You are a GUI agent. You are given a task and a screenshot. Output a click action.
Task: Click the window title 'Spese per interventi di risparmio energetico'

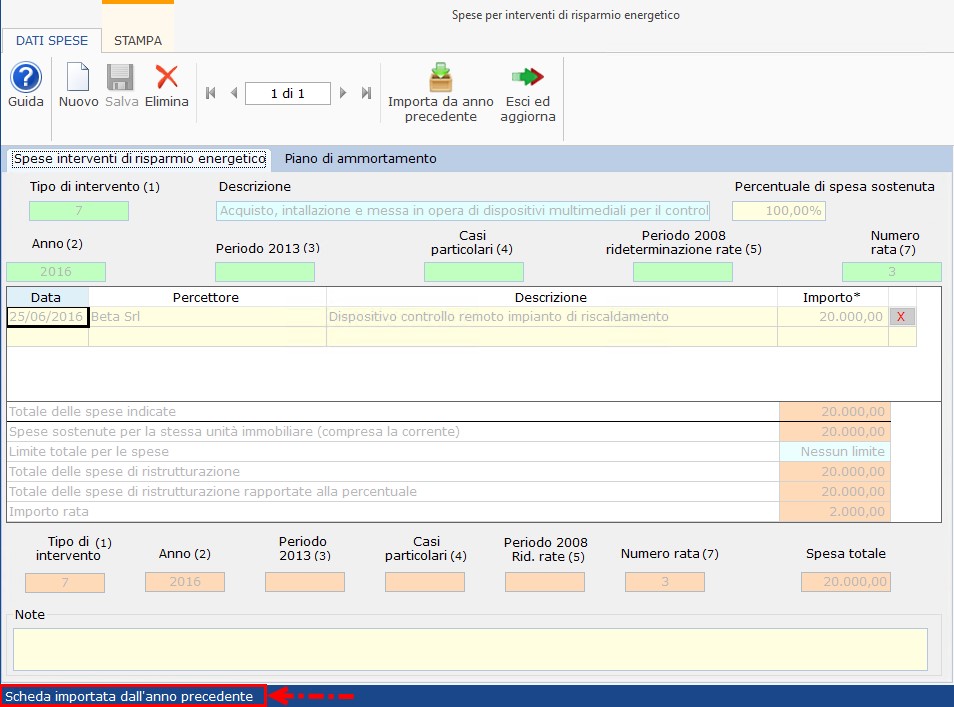[x=566, y=15]
